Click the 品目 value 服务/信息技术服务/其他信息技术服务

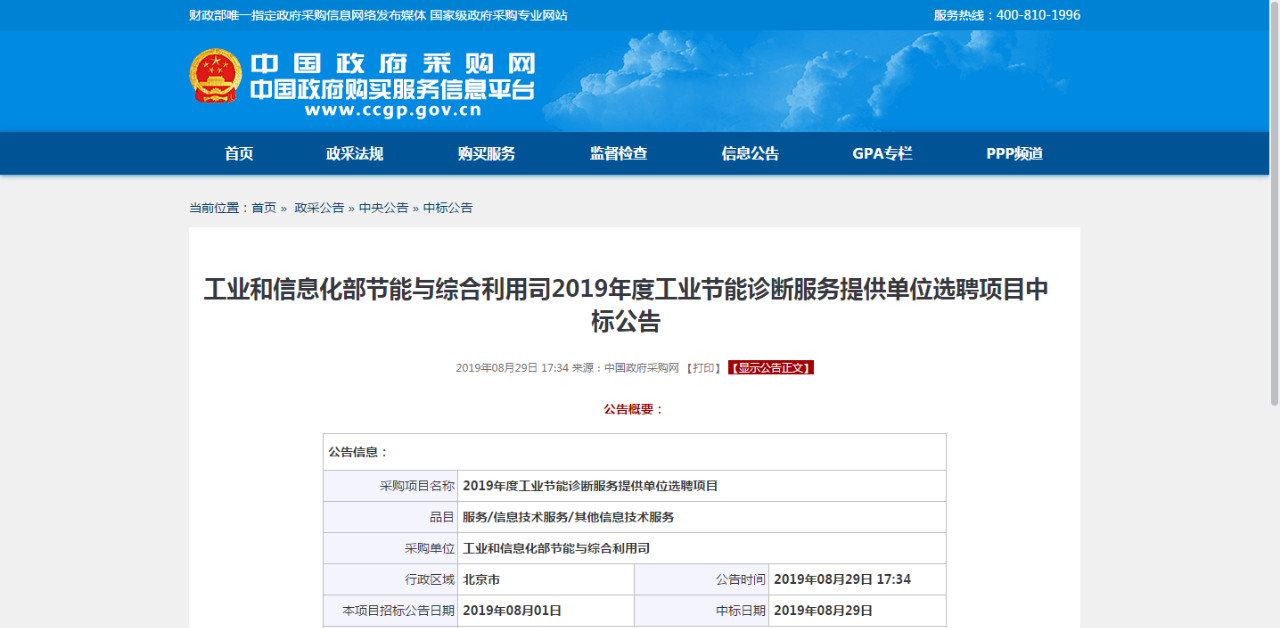(x=569, y=517)
